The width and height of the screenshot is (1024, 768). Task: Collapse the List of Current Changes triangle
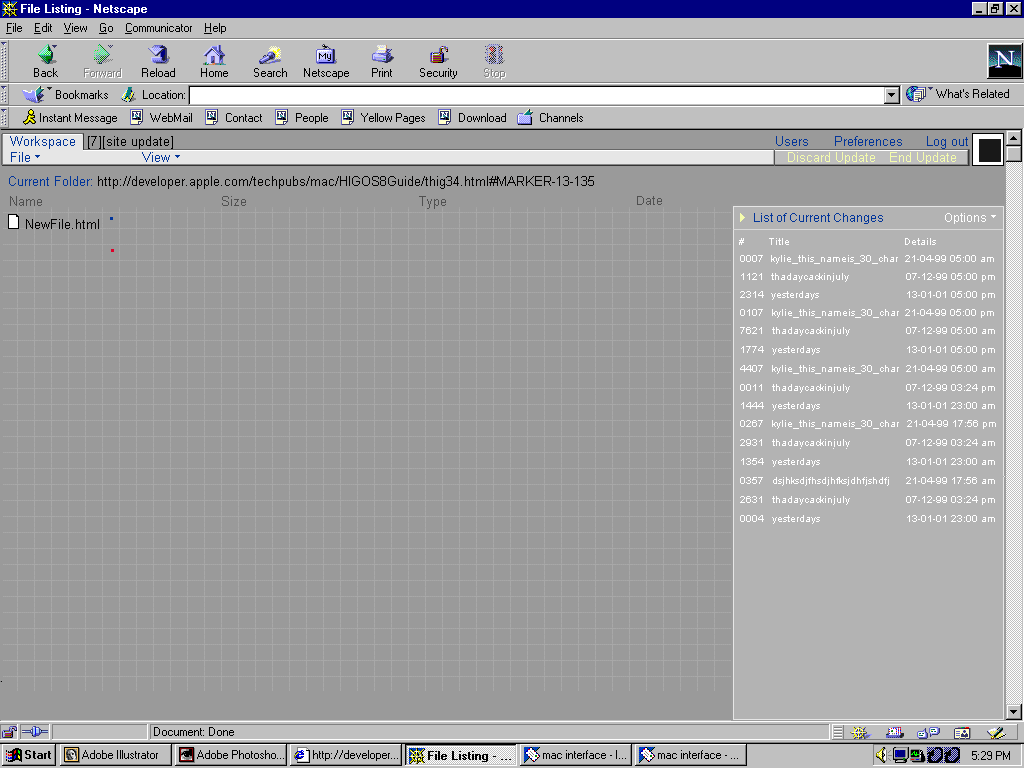coord(742,218)
